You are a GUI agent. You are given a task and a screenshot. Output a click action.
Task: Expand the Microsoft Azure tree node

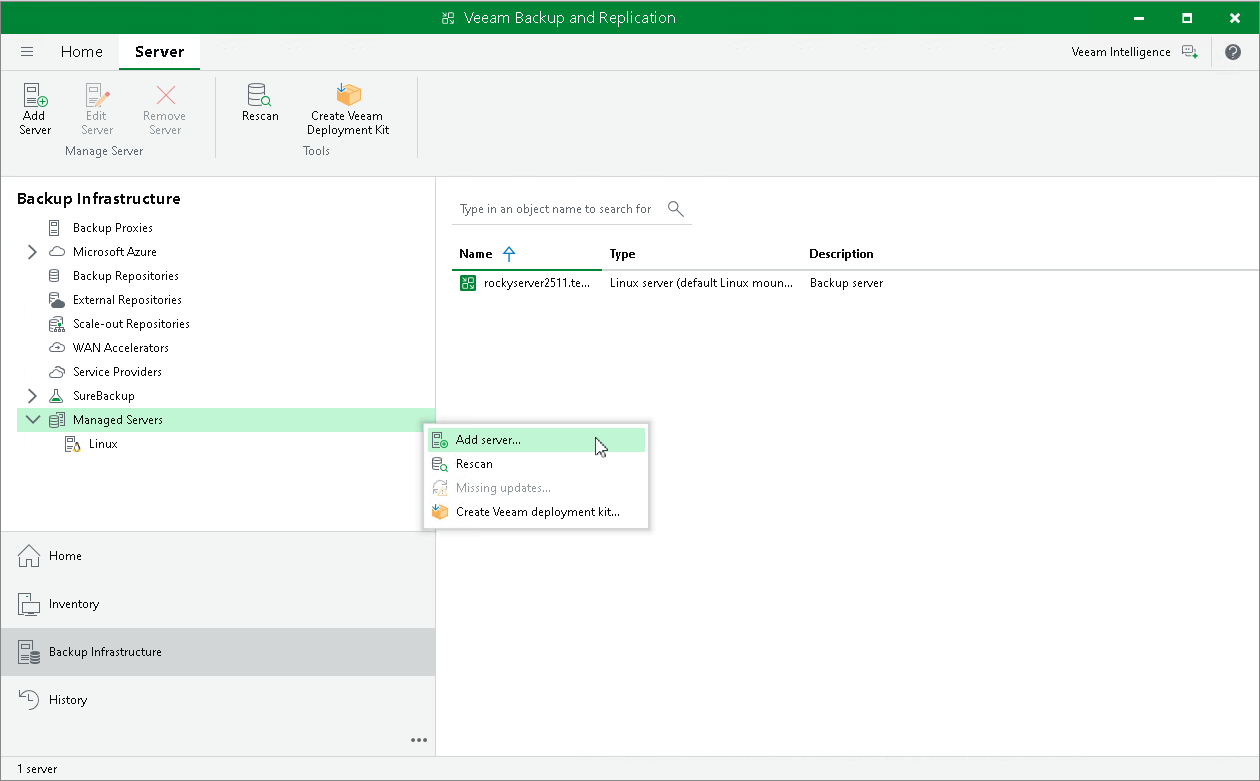coord(33,252)
